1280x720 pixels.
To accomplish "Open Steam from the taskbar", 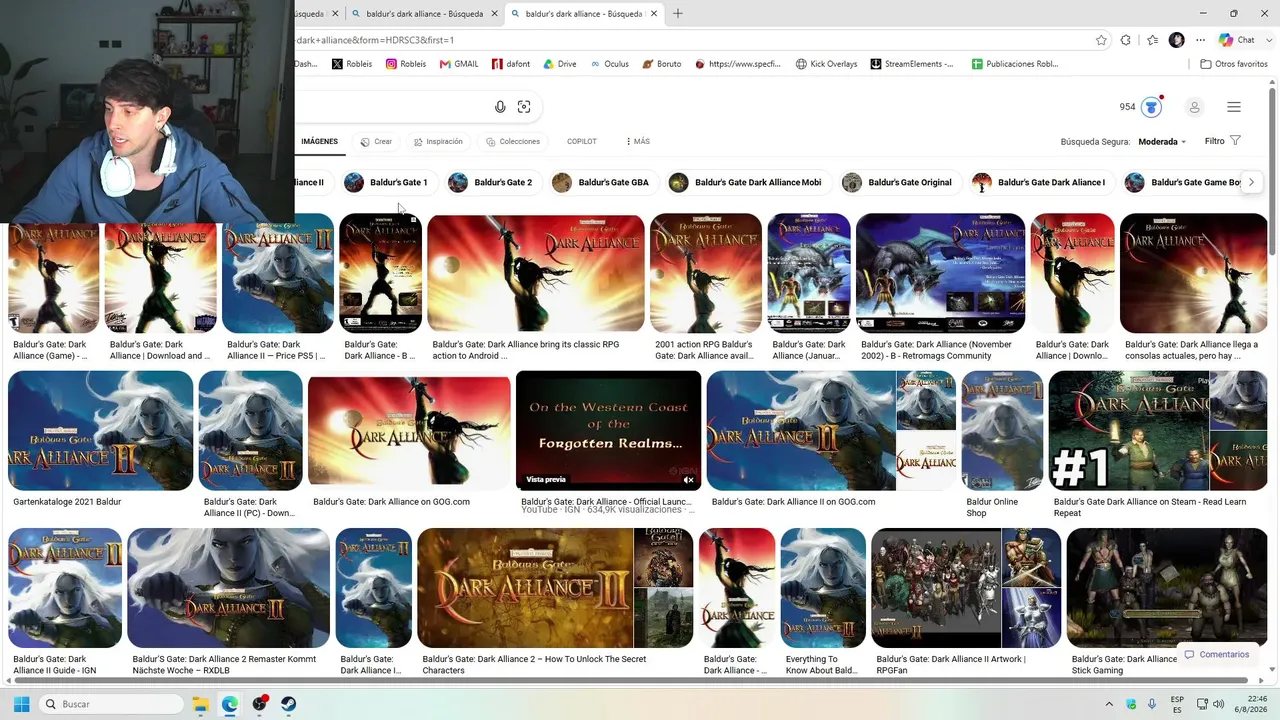I will 289,704.
